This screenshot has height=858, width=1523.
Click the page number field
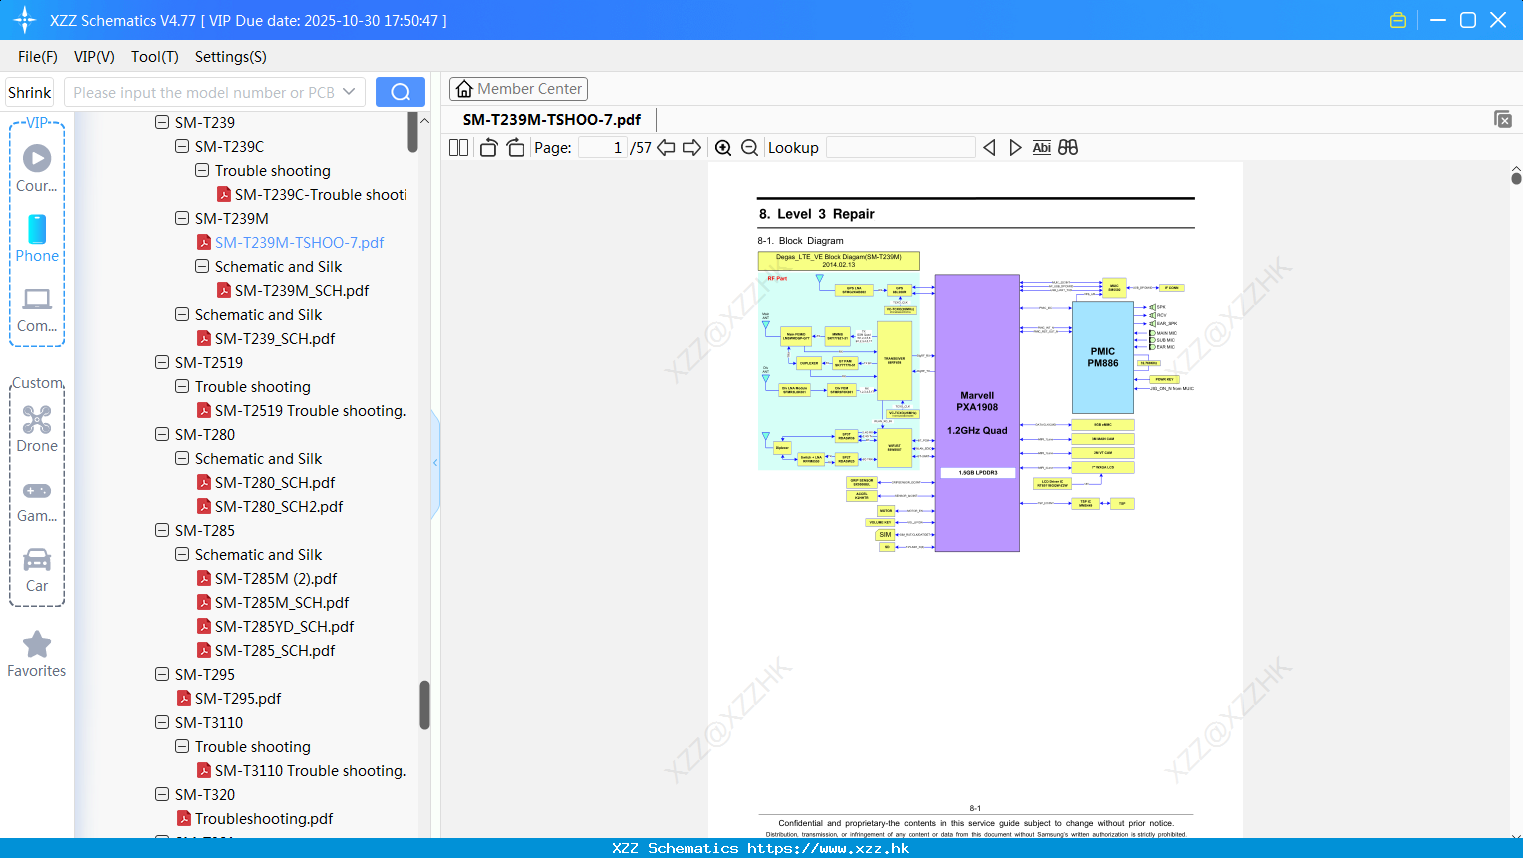click(603, 147)
